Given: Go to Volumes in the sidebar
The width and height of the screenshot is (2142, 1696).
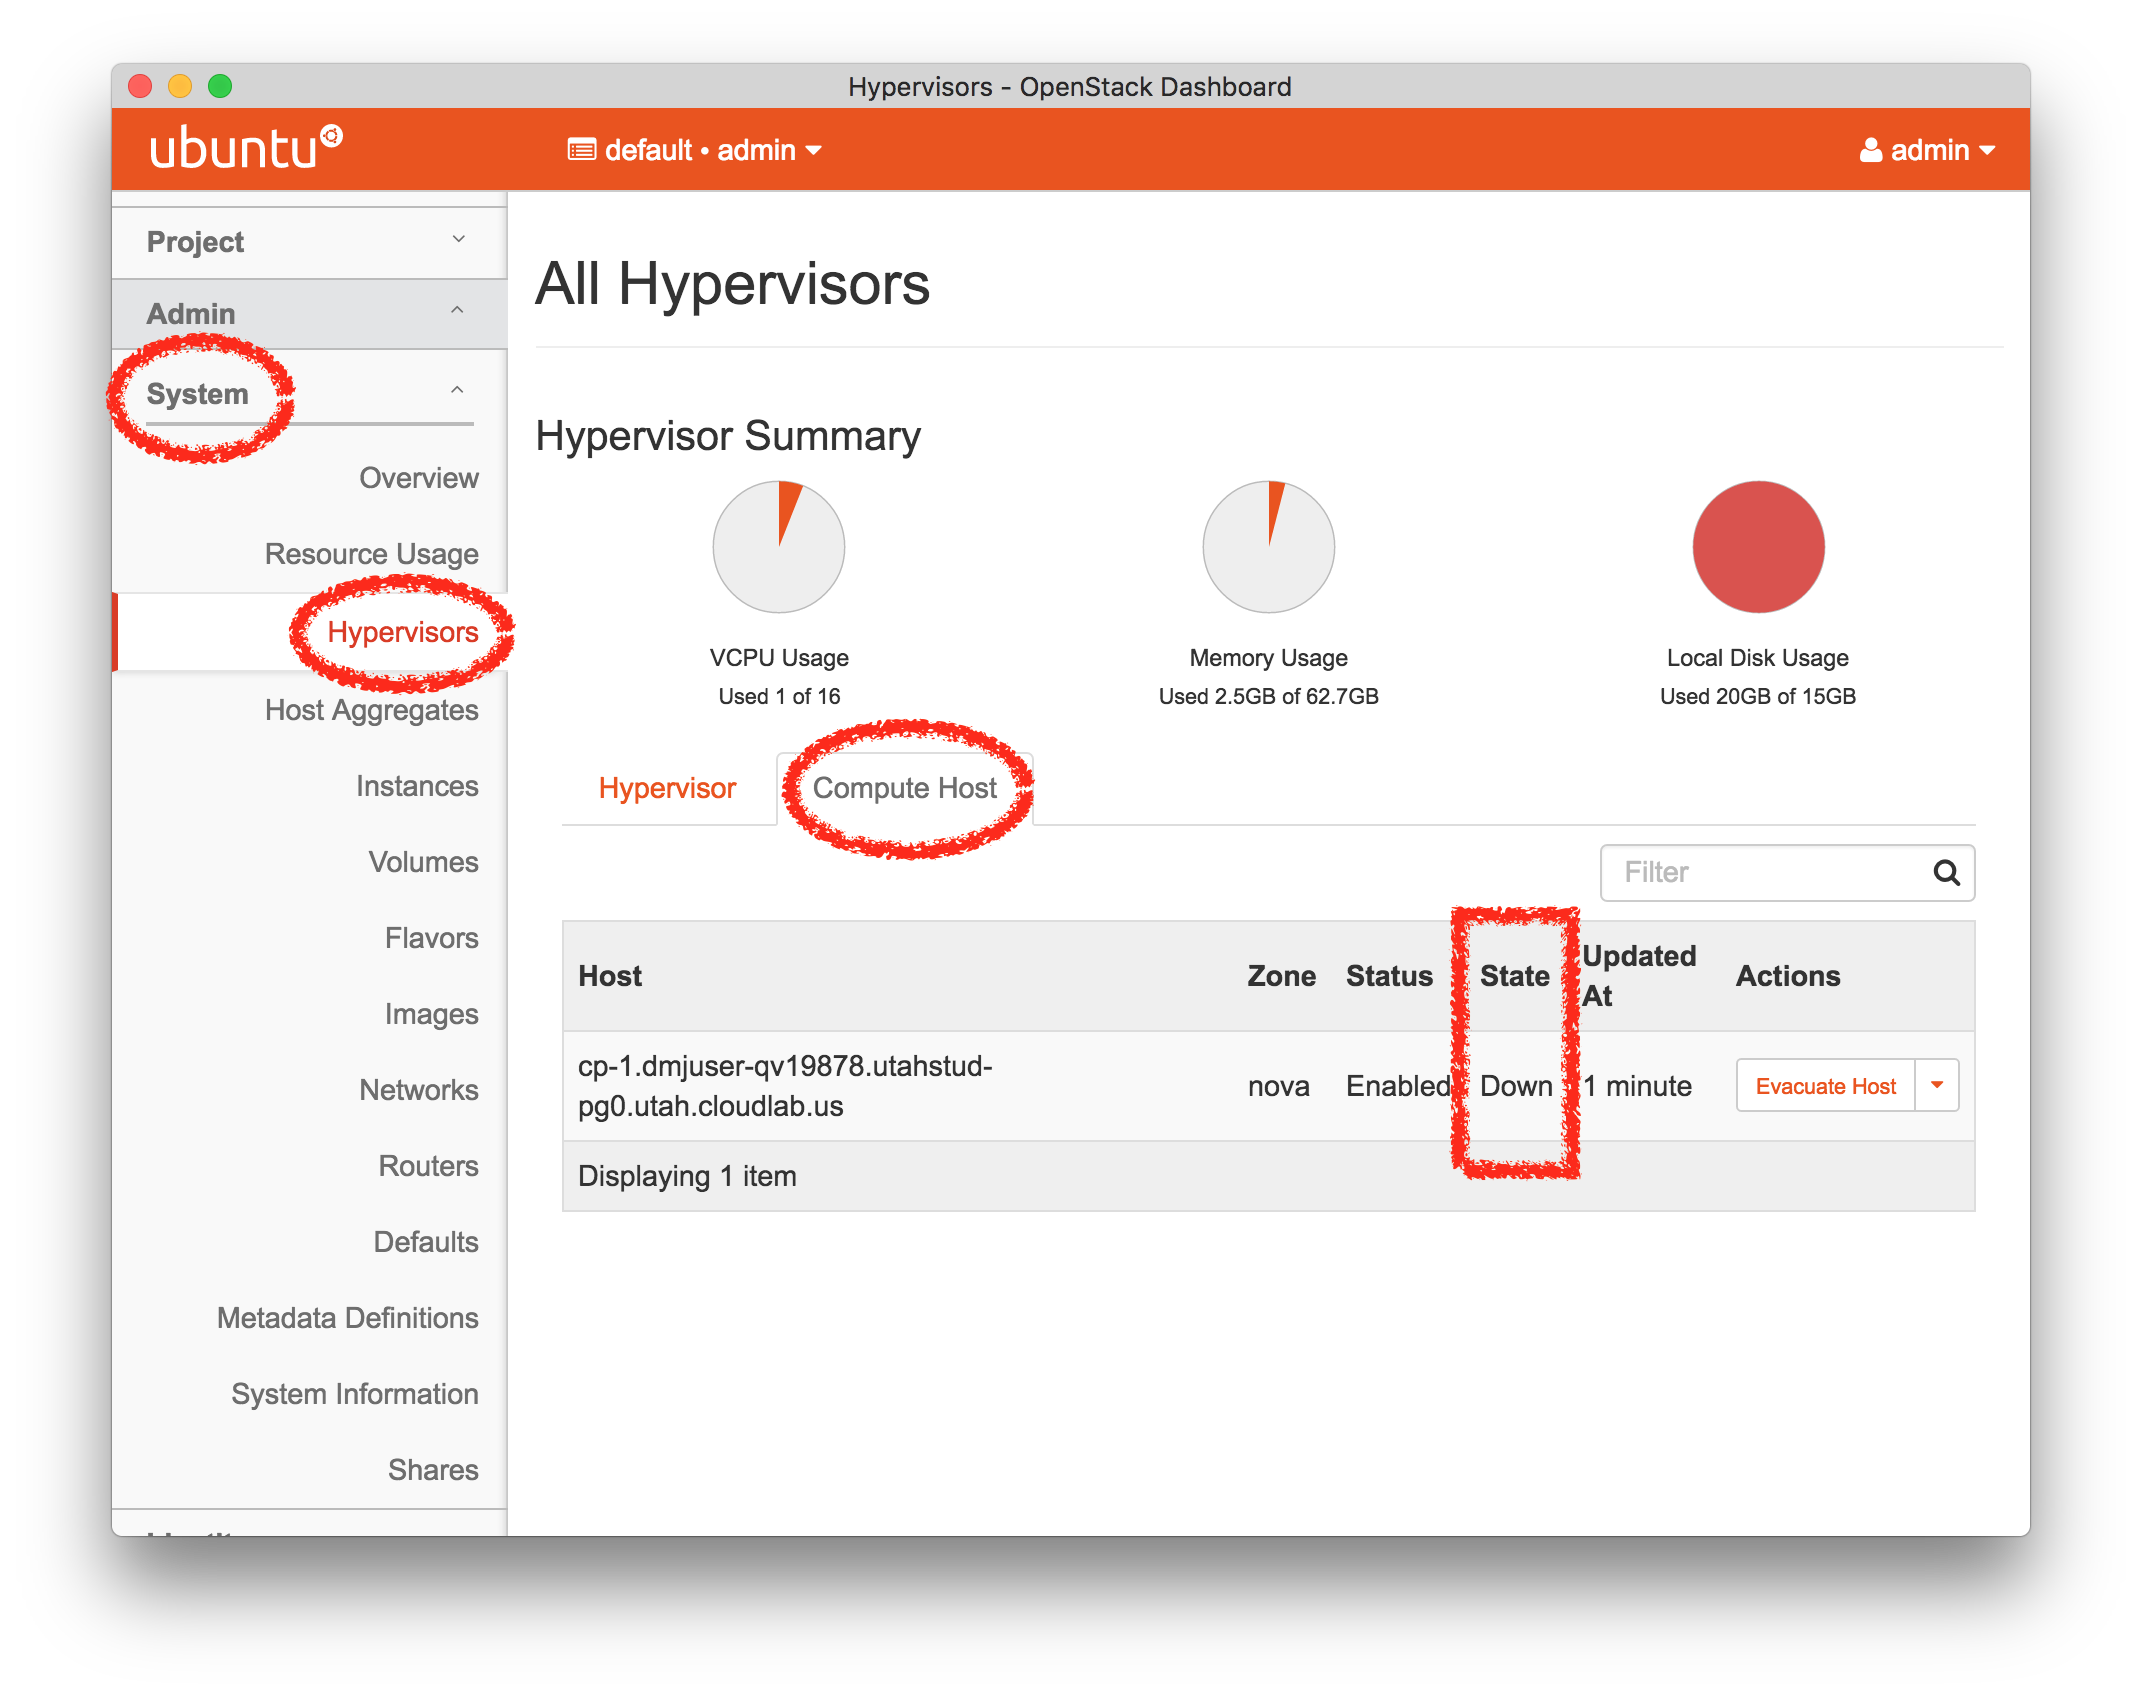Looking at the screenshot, I should pyautogui.click(x=423, y=862).
